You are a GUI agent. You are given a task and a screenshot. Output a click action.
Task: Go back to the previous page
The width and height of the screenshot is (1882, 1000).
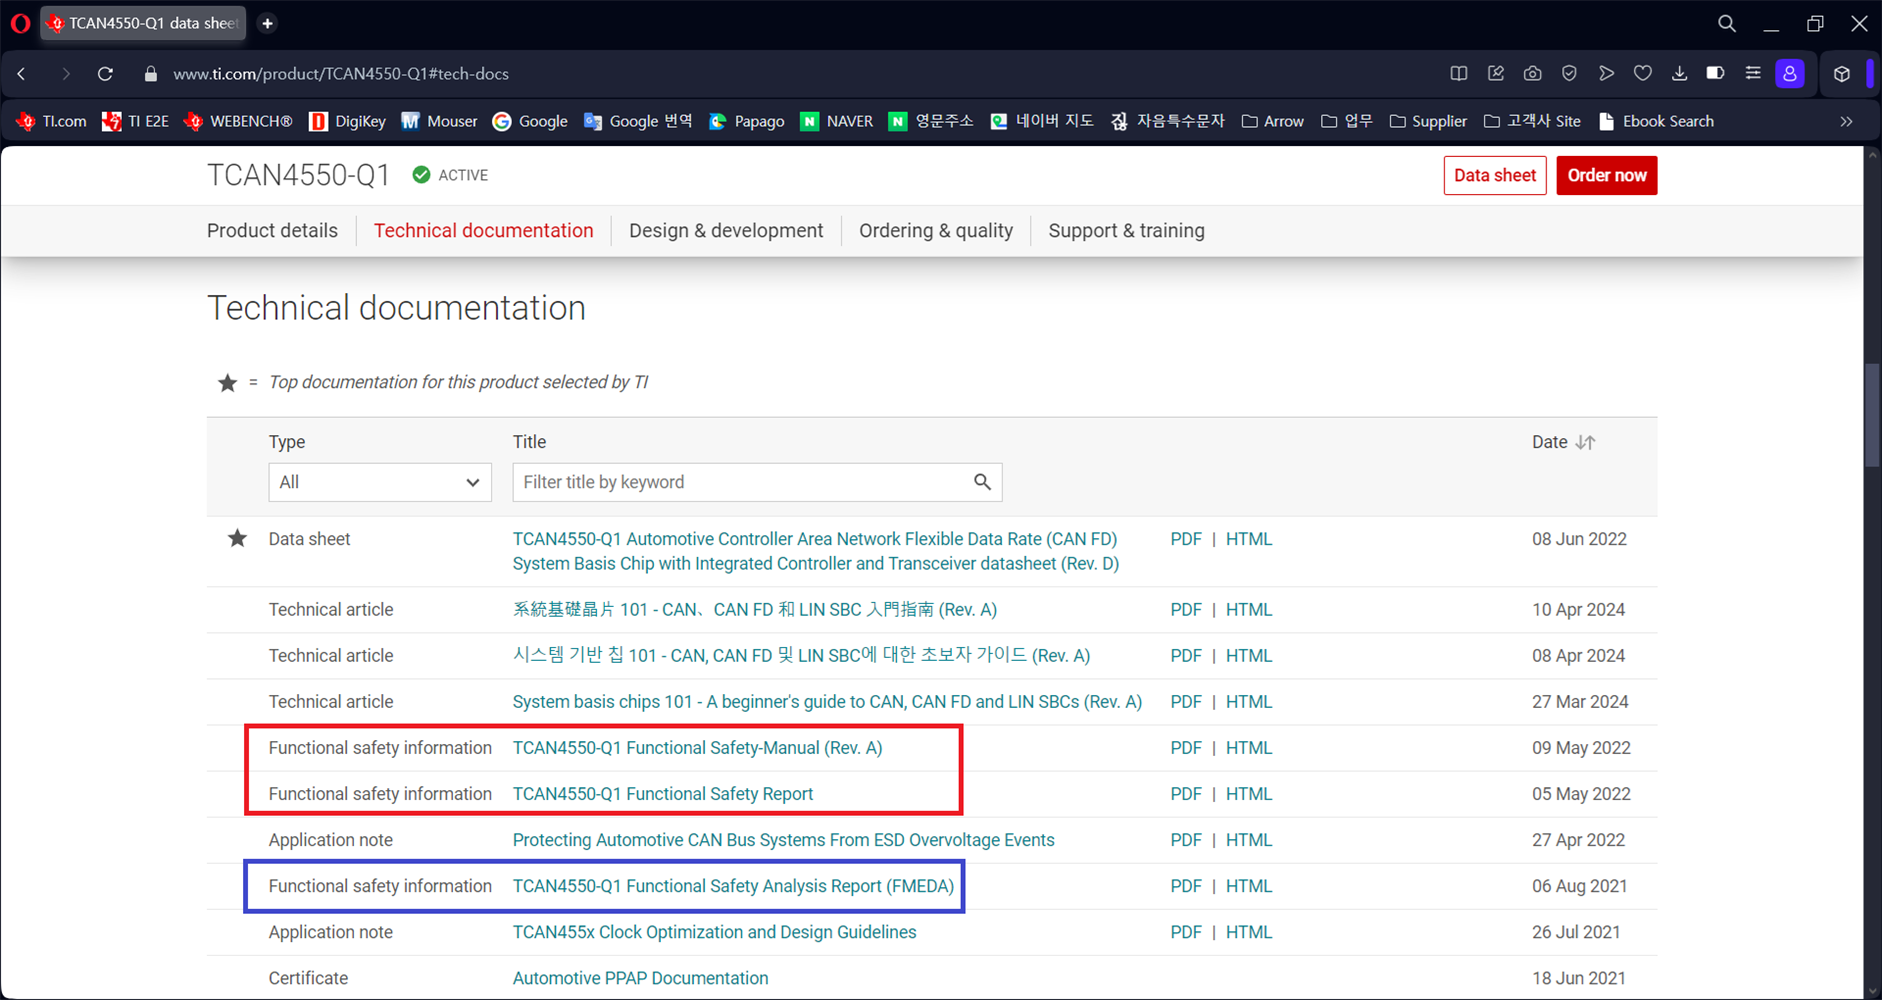point(22,74)
